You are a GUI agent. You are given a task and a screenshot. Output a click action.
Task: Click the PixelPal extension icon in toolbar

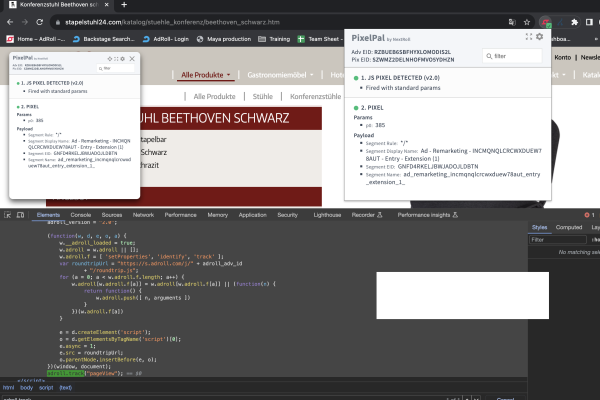click(x=543, y=20)
